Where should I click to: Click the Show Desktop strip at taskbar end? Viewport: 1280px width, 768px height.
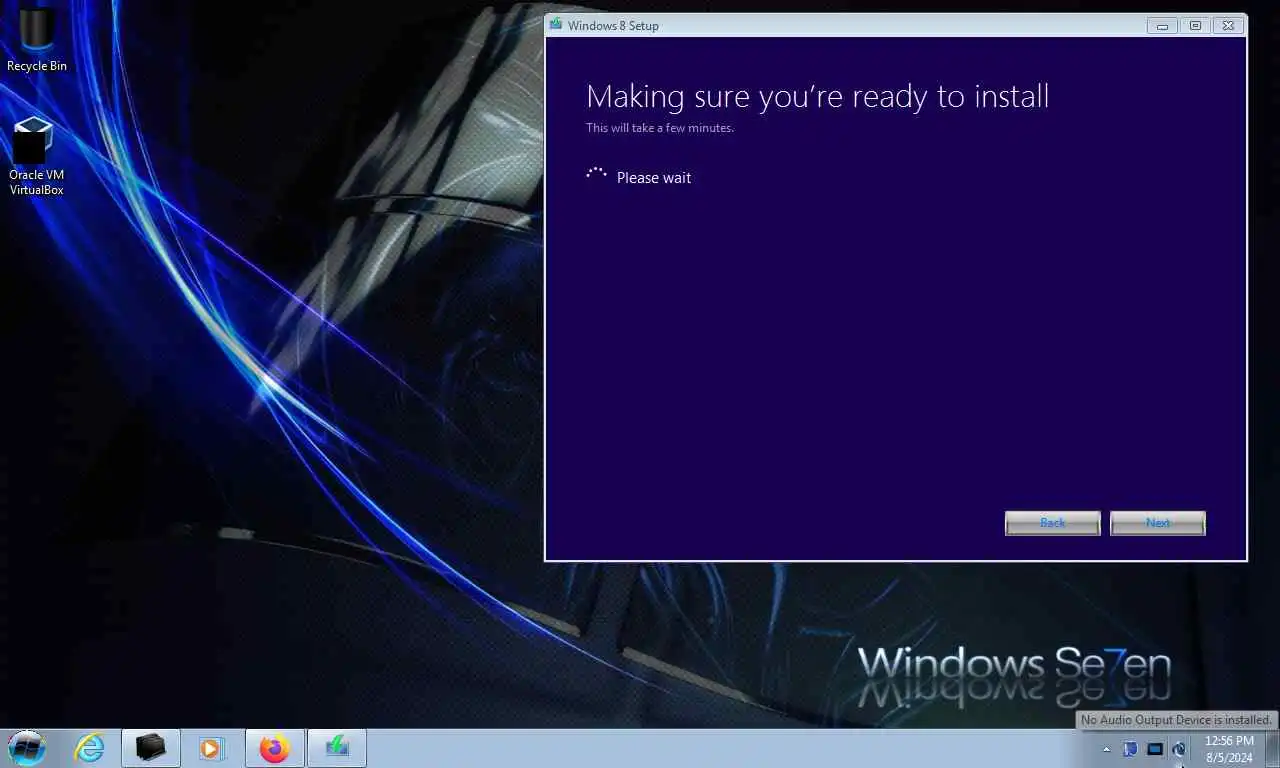[1272, 748]
